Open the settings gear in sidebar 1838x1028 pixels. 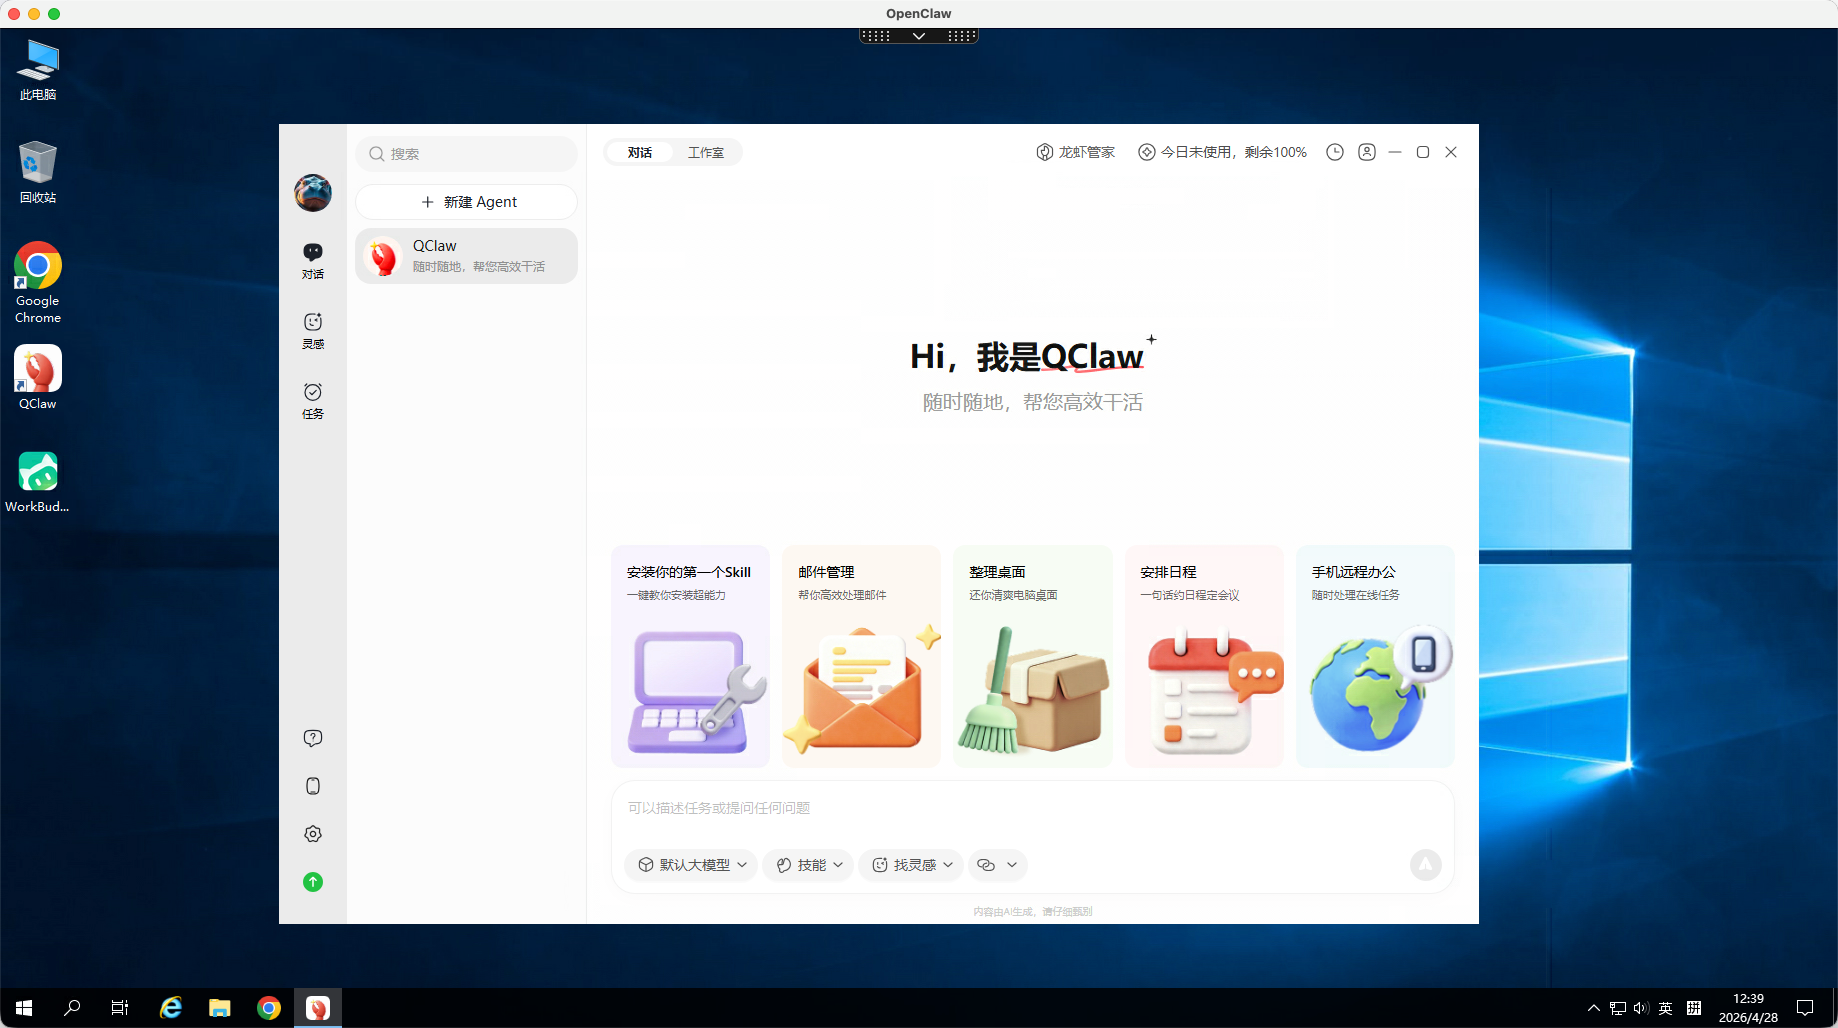(313, 834)
